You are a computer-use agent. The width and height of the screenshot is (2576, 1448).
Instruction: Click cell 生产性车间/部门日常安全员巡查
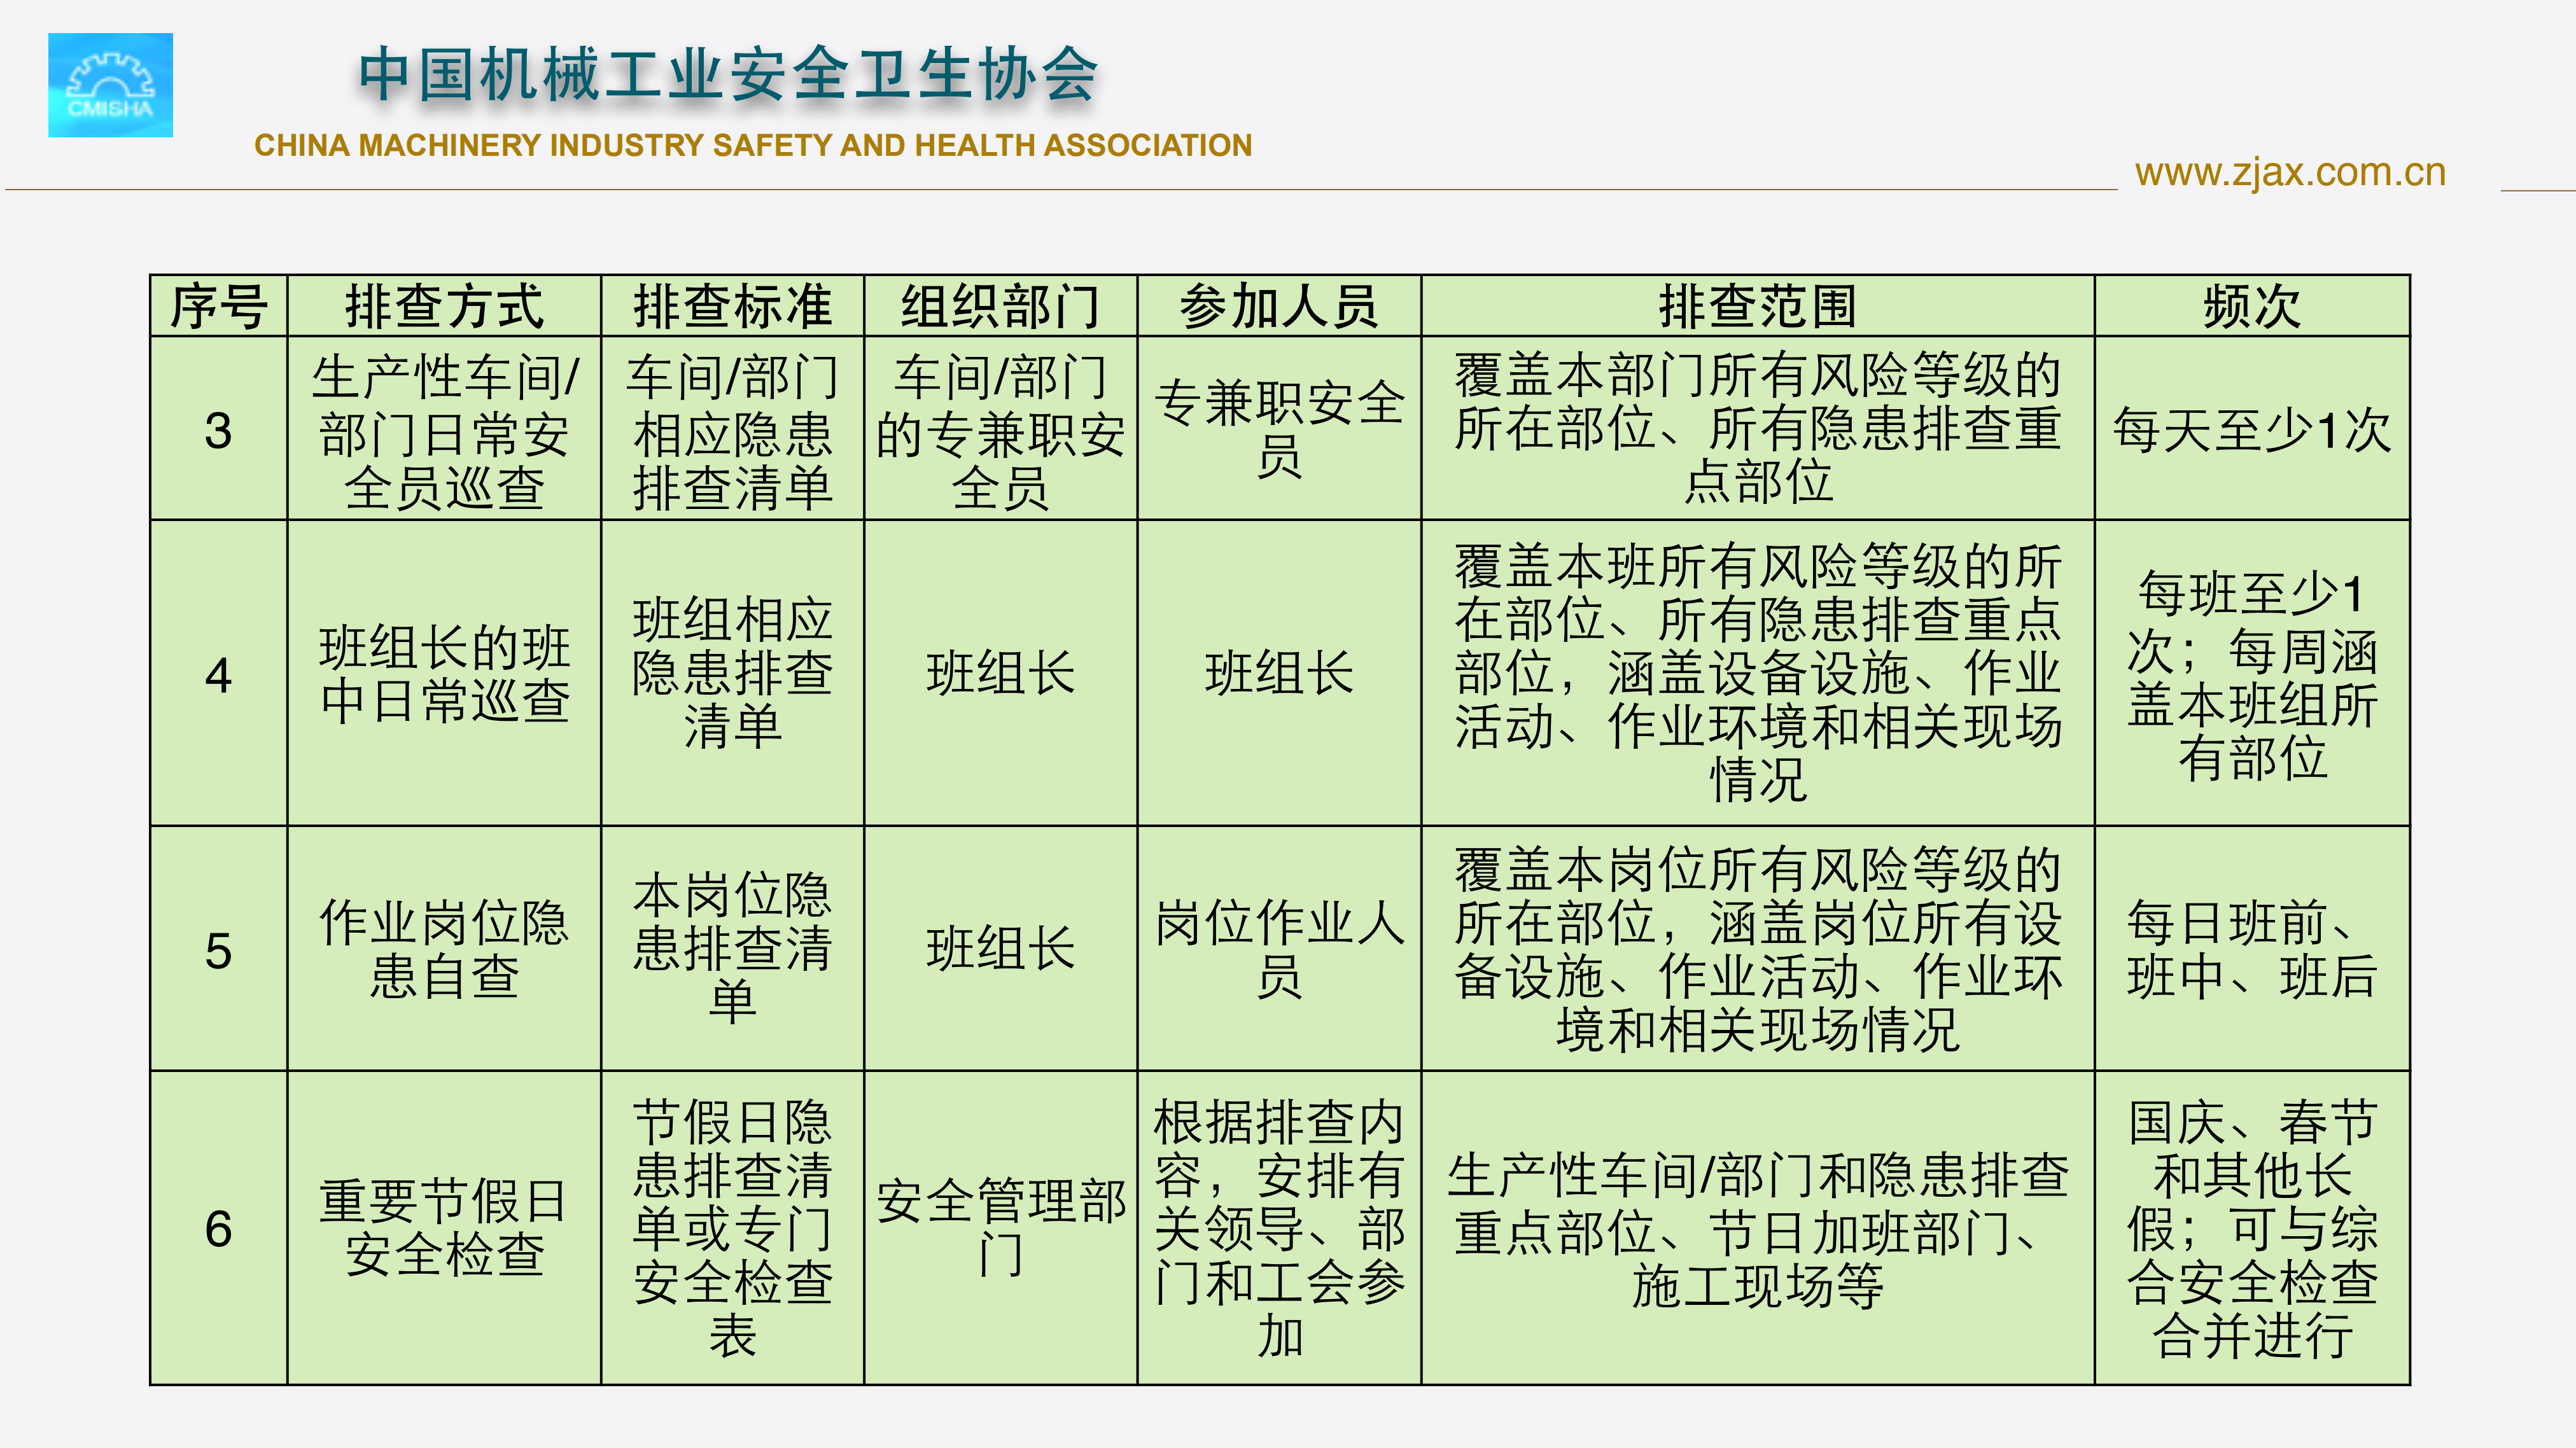[x=444, y=429]
